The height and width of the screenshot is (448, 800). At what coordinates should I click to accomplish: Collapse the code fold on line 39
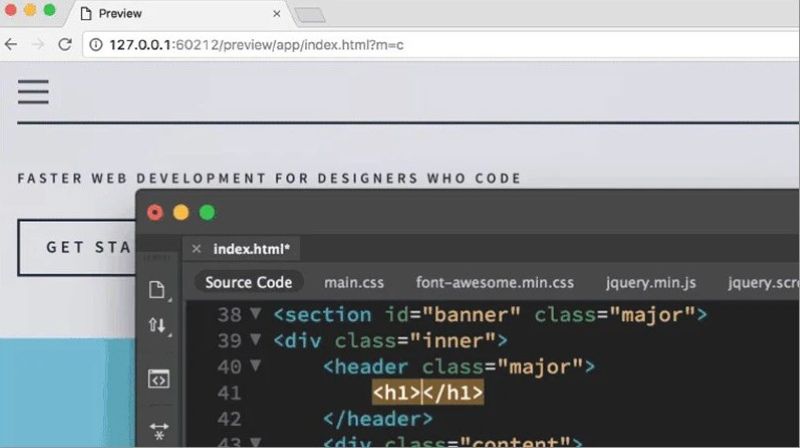(x=256, y=339)
